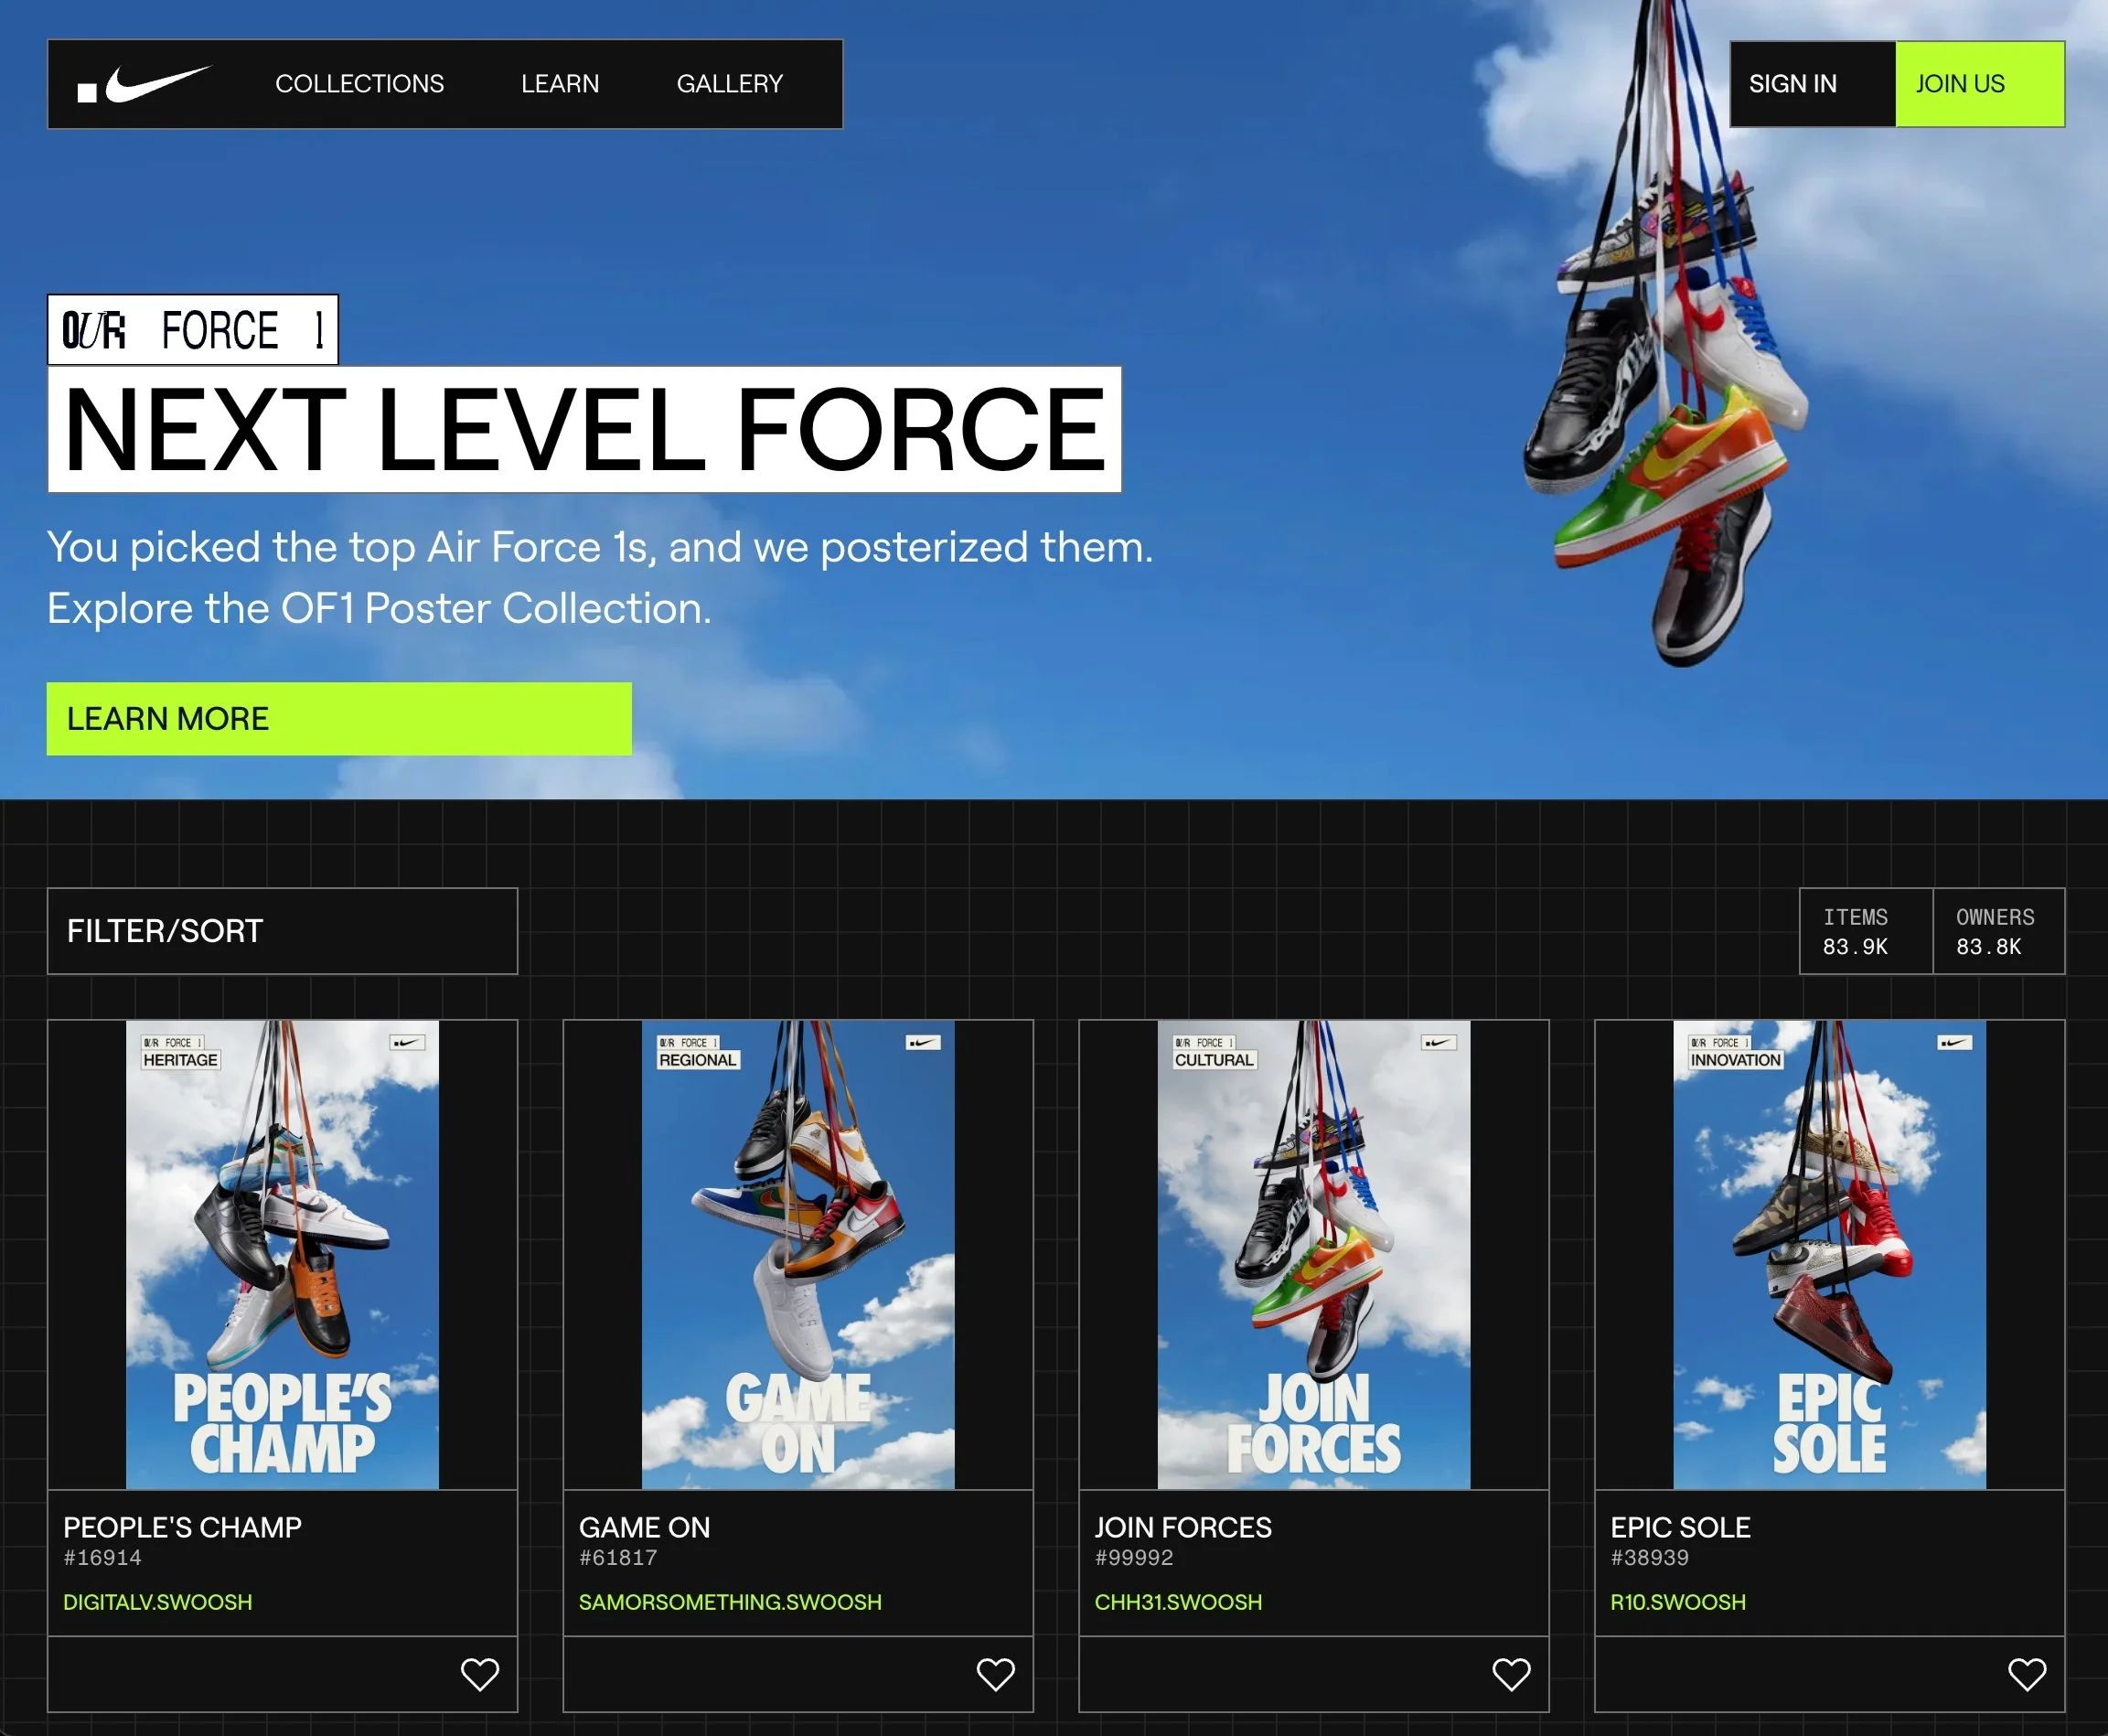Image resolution: width=2108 pixels, height=1736 pixels.
Task: View the Join Forces poster image
Action: tap(1314, 1254)
